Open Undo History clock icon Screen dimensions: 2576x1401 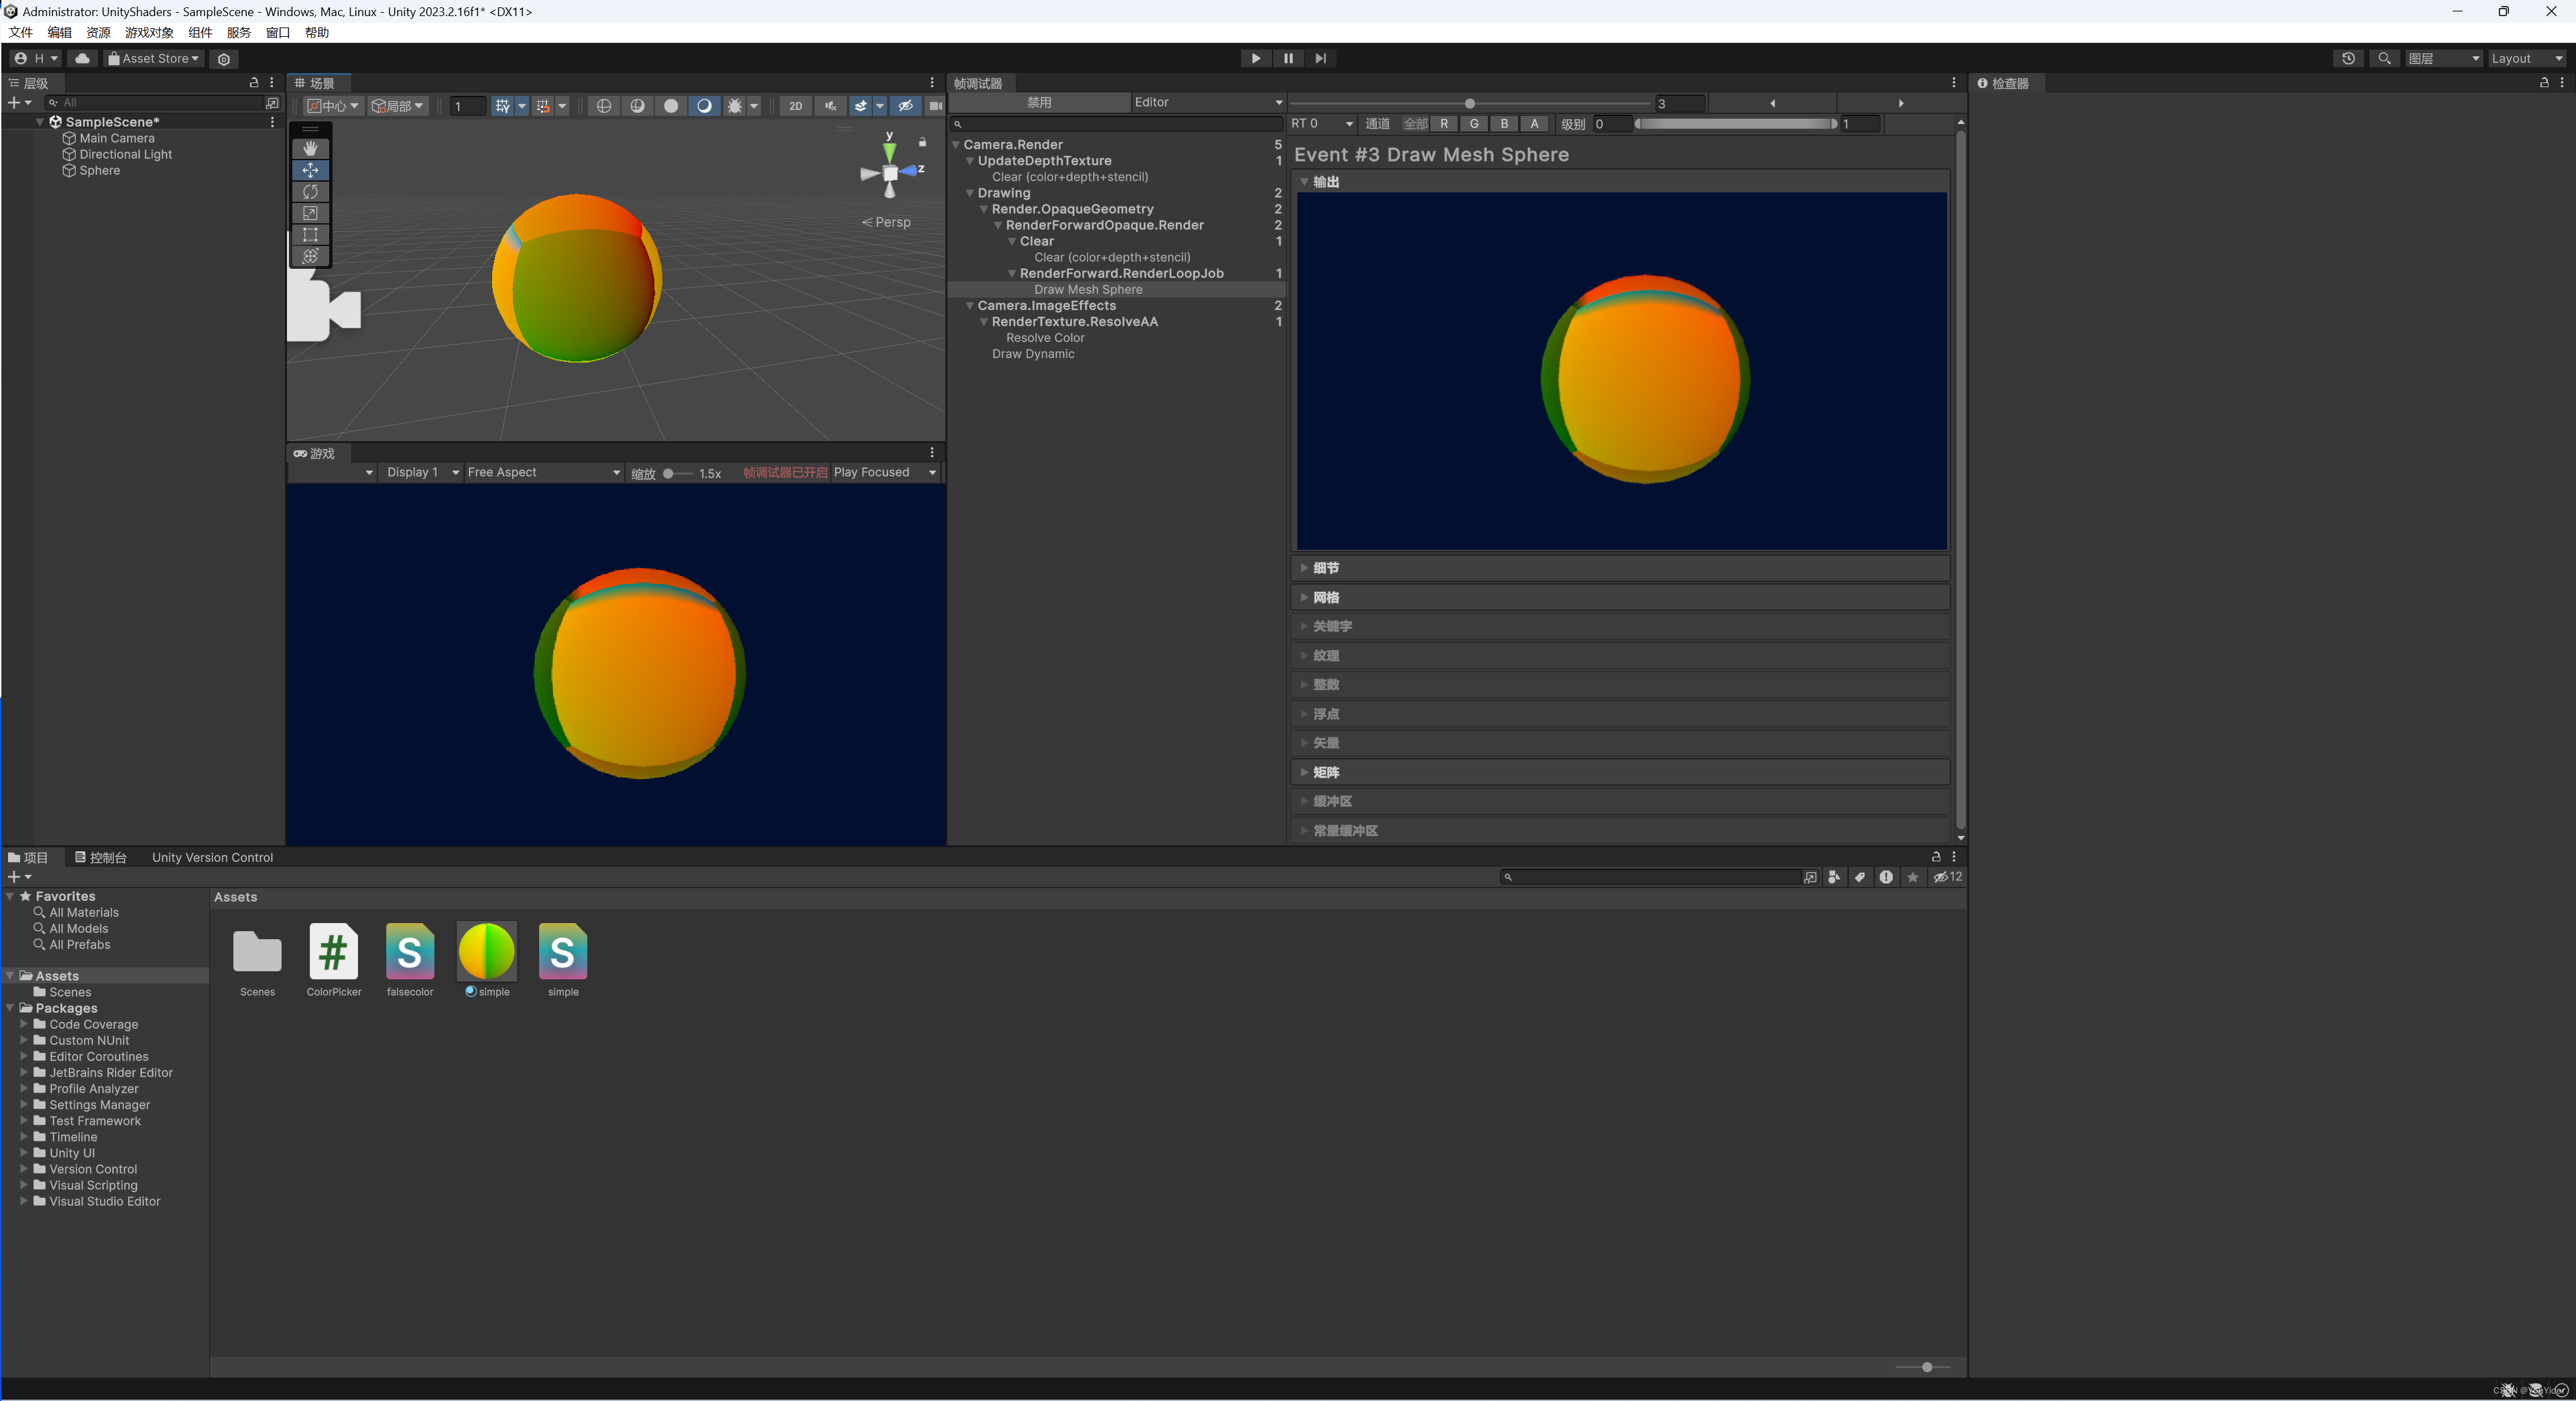[x=2348, y=58]
